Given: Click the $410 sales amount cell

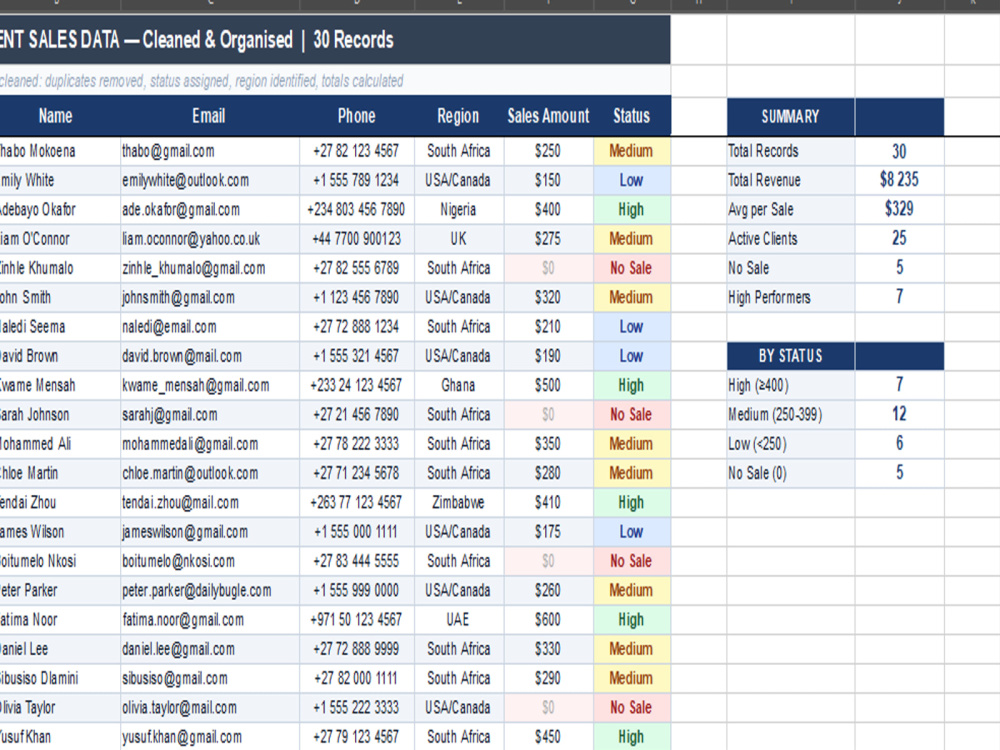Looking at the screenshot, I should coord(548,503).
